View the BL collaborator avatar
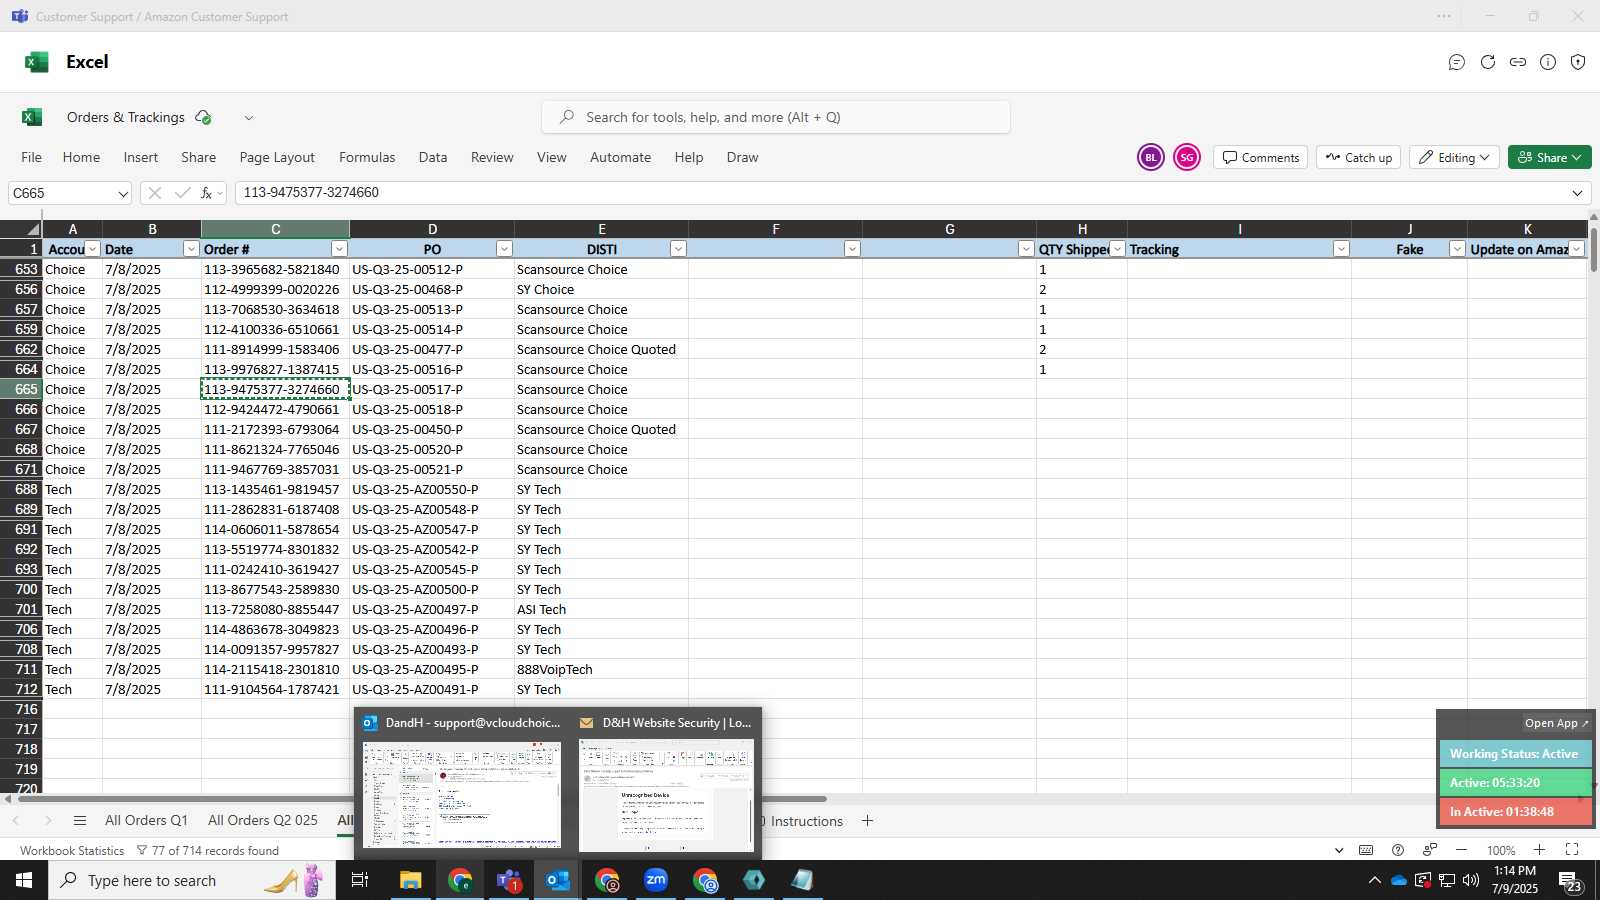This screenshot has width=1600, height=900. (x=1151, y=157)
